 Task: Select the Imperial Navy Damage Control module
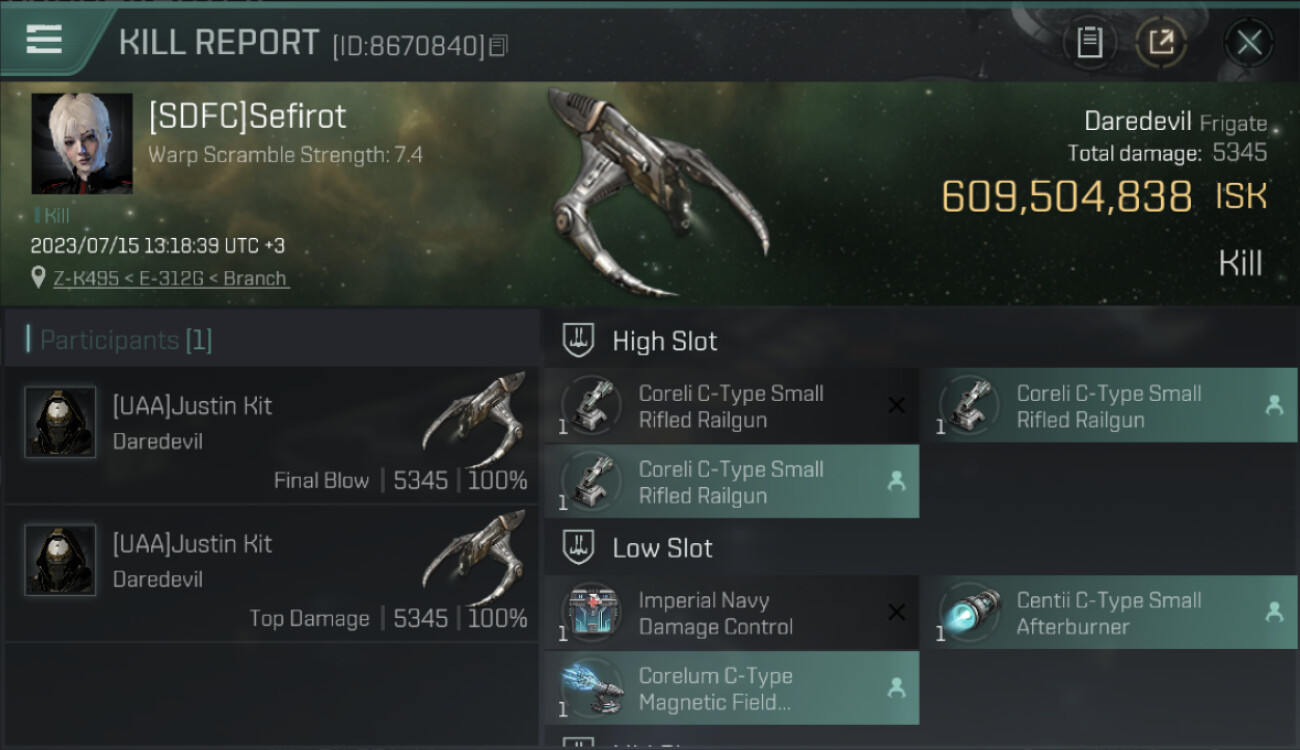pyautogui.click(x=731, y=614)
